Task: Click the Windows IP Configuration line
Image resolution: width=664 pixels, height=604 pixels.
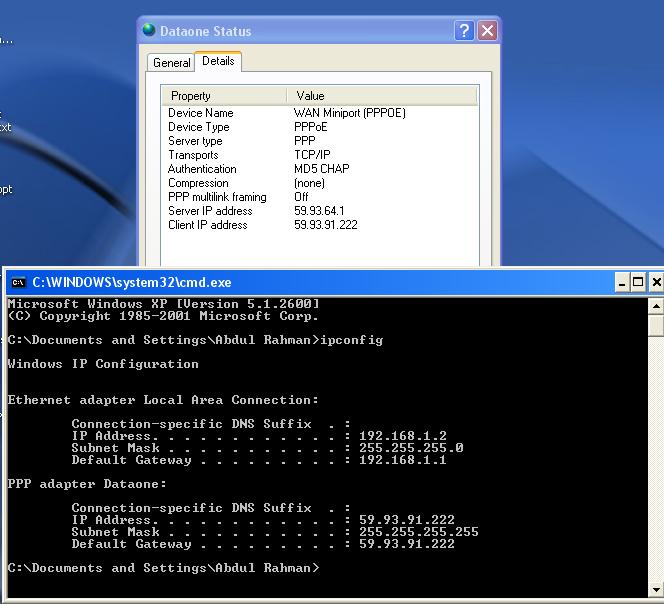Action: click(x=103, y=364)
